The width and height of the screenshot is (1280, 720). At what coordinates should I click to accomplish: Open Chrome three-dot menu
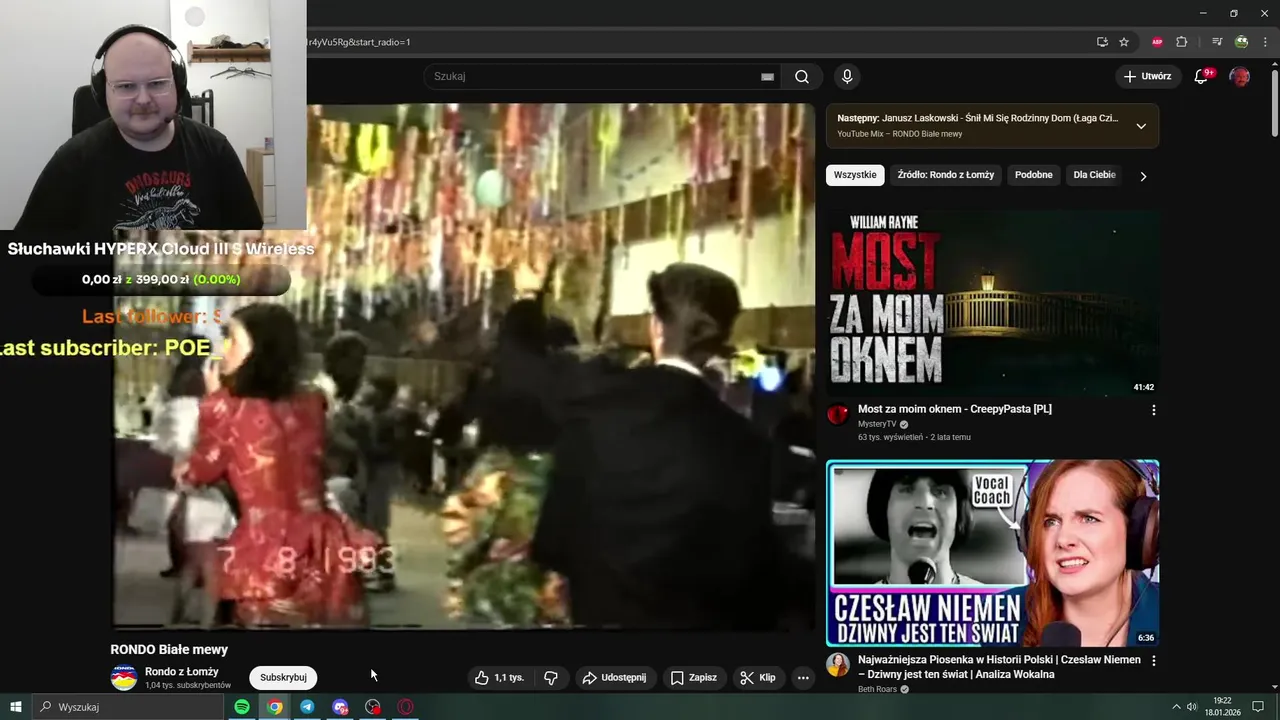[x=1265, y=42]
